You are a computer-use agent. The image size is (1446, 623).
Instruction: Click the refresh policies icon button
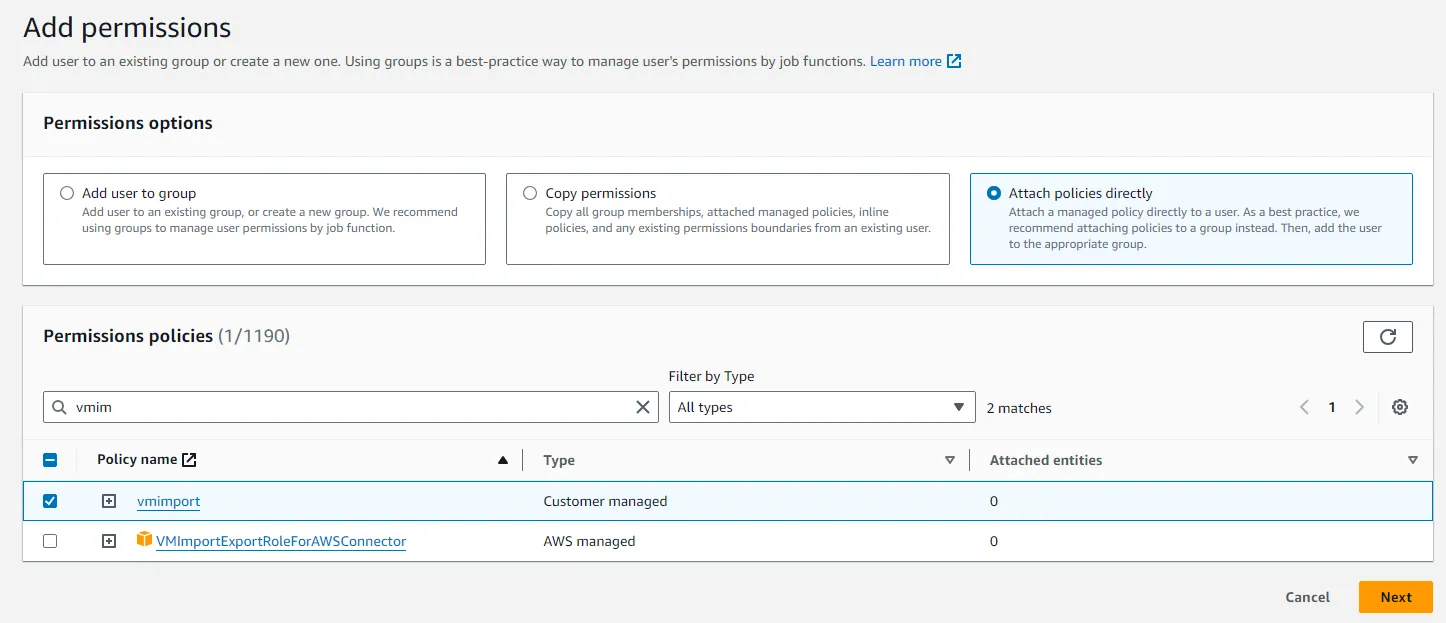pos(1387,337)
